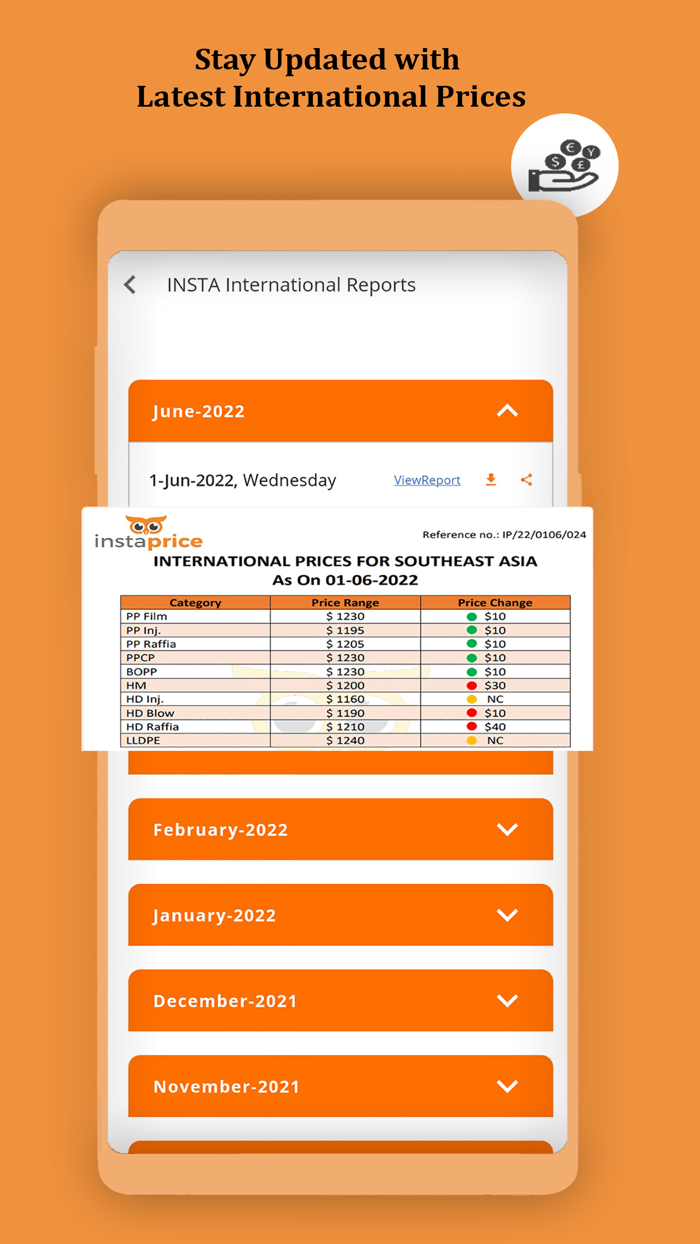Click the $40 price change value

495,727
